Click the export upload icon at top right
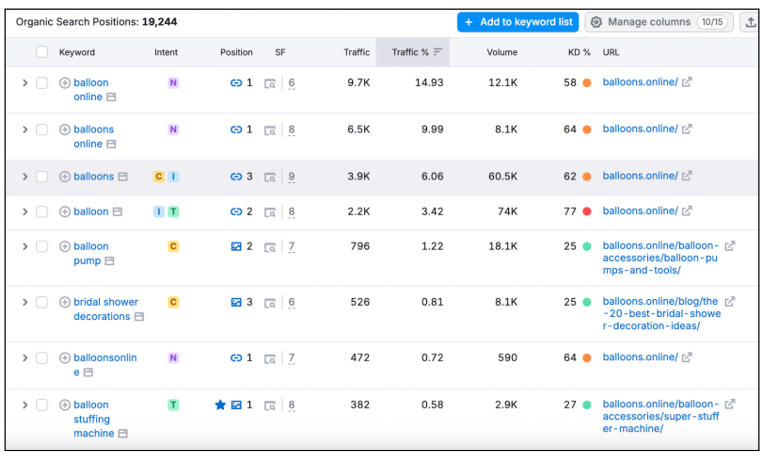767x457 pixels. coord(750,22)
